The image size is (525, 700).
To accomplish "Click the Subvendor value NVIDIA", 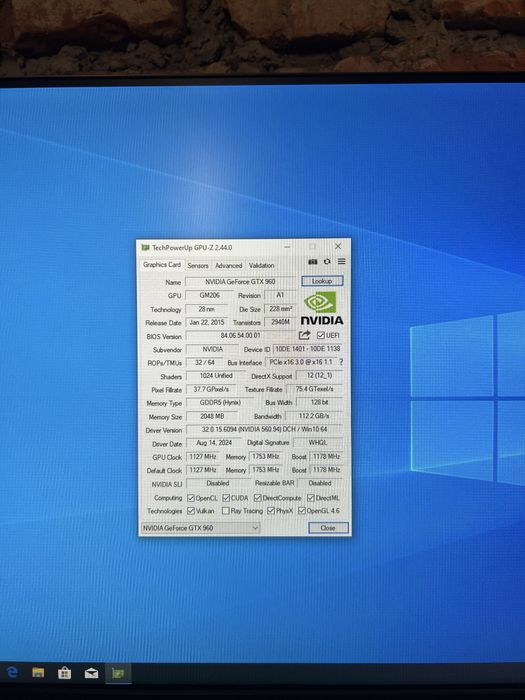I will coord(212,349).
